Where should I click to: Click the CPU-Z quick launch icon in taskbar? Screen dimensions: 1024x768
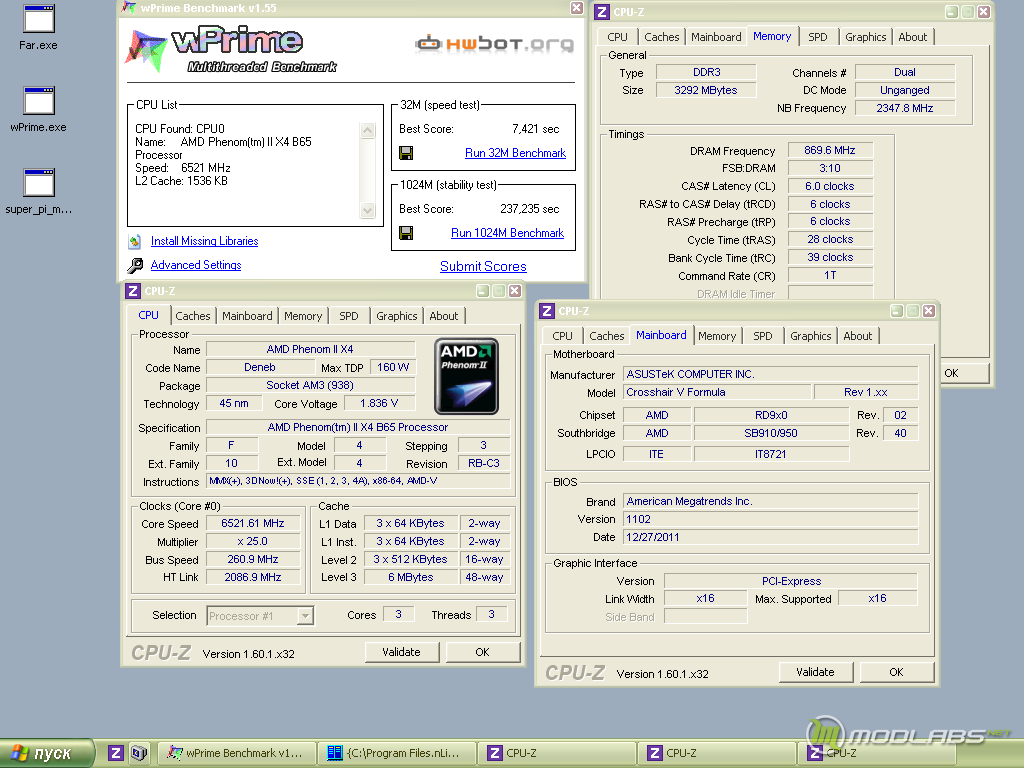[x=116, y=753]
